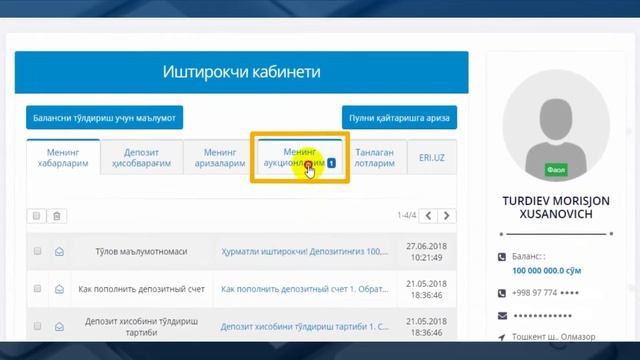Click the notification badge on Менинг аукционларим
The width and height of the screenshot is (640, 360).
pyautogui.click(x=331, y=163)
